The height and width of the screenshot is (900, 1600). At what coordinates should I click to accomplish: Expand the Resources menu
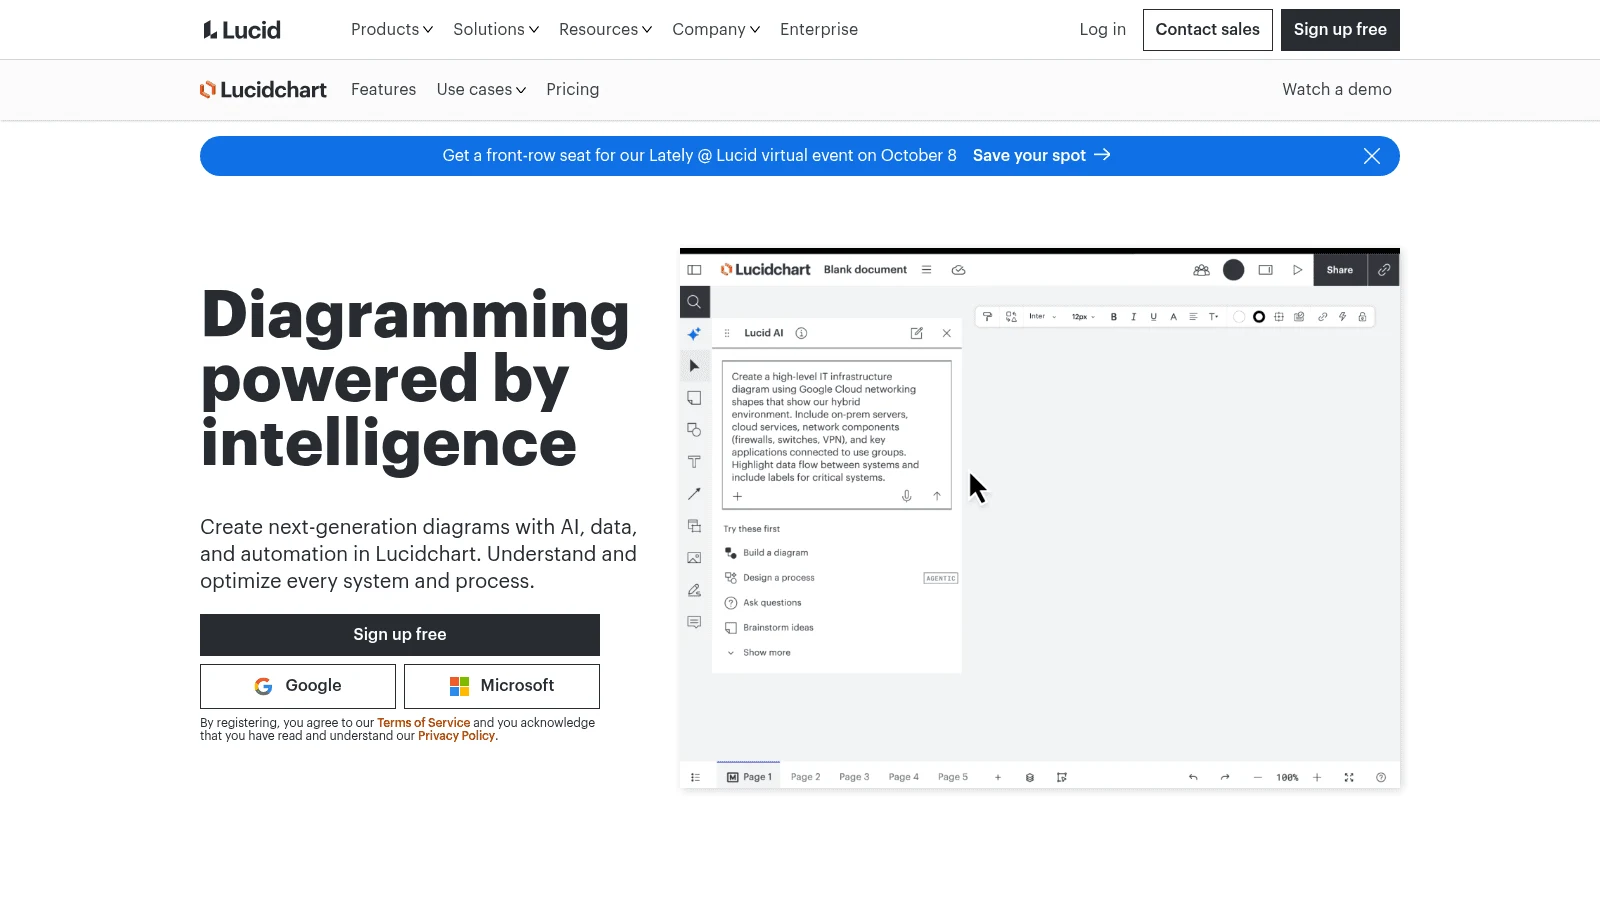(606, 30)
